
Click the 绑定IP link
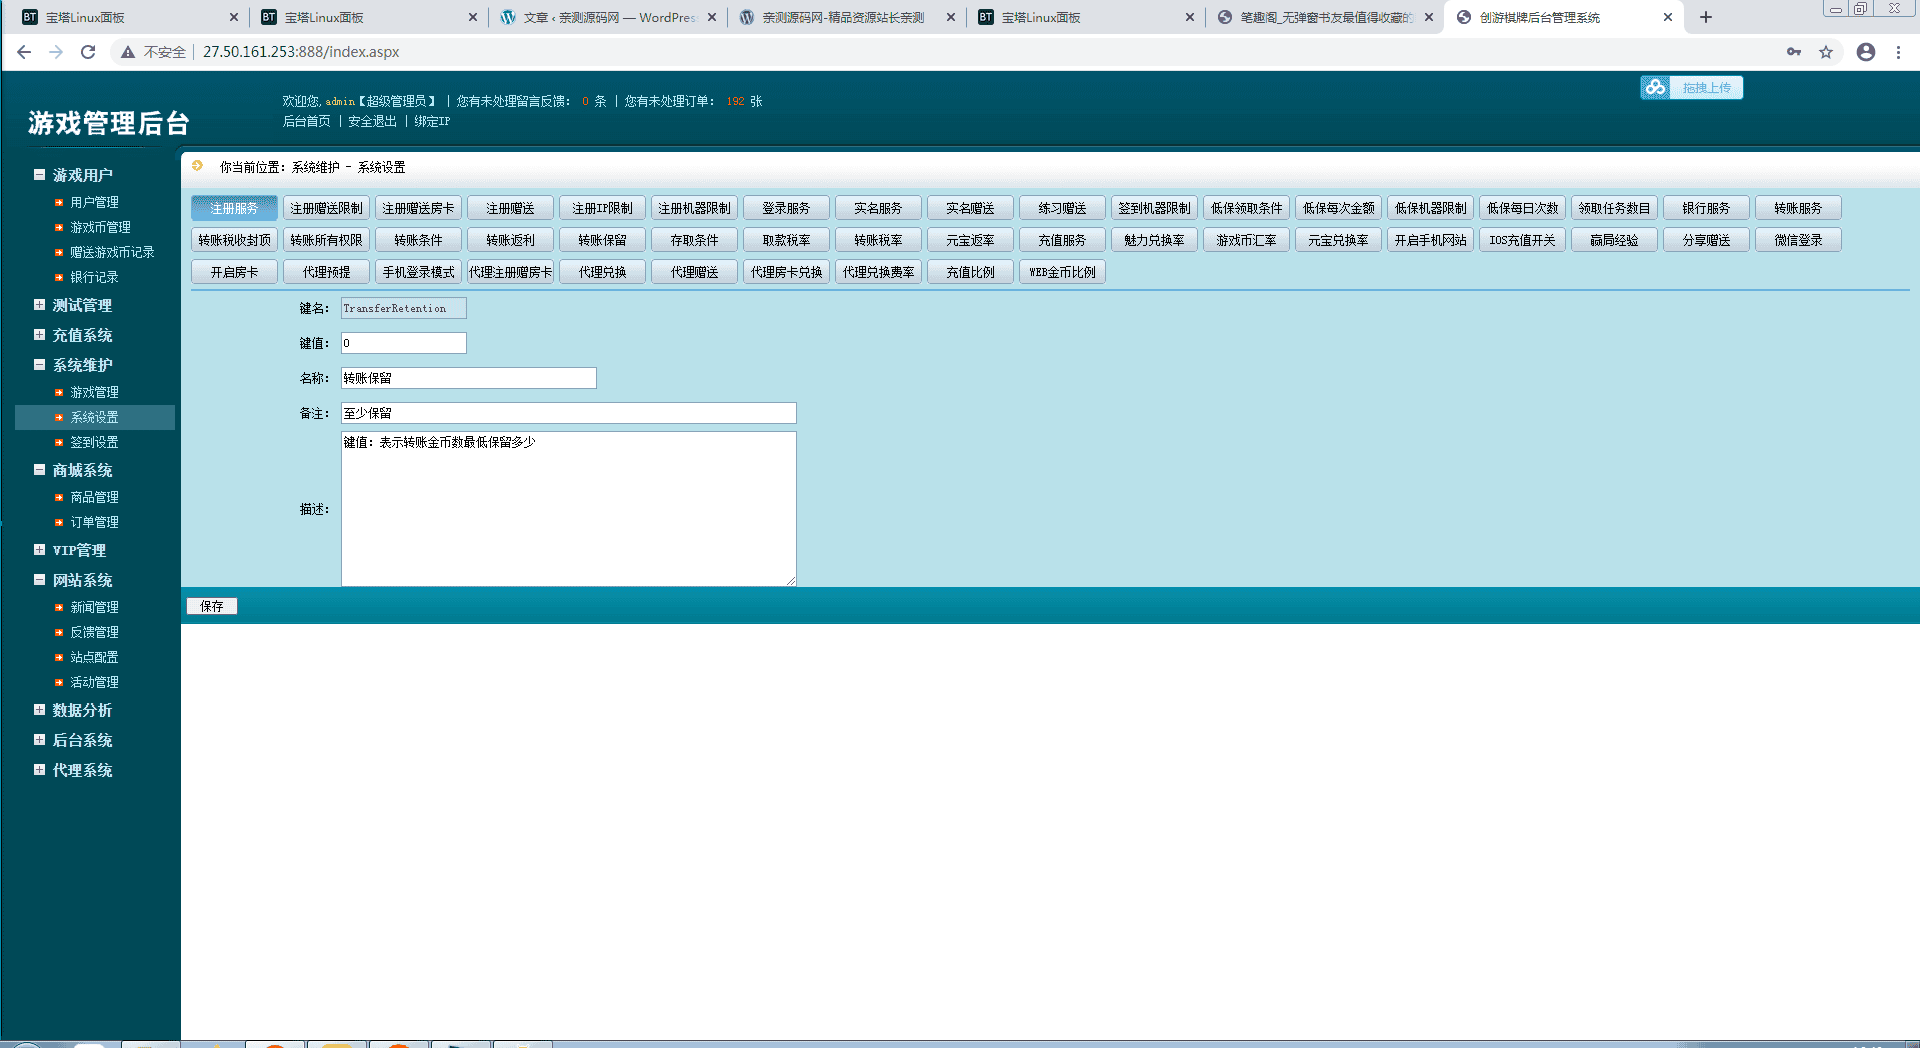click(x=432, y=121)
